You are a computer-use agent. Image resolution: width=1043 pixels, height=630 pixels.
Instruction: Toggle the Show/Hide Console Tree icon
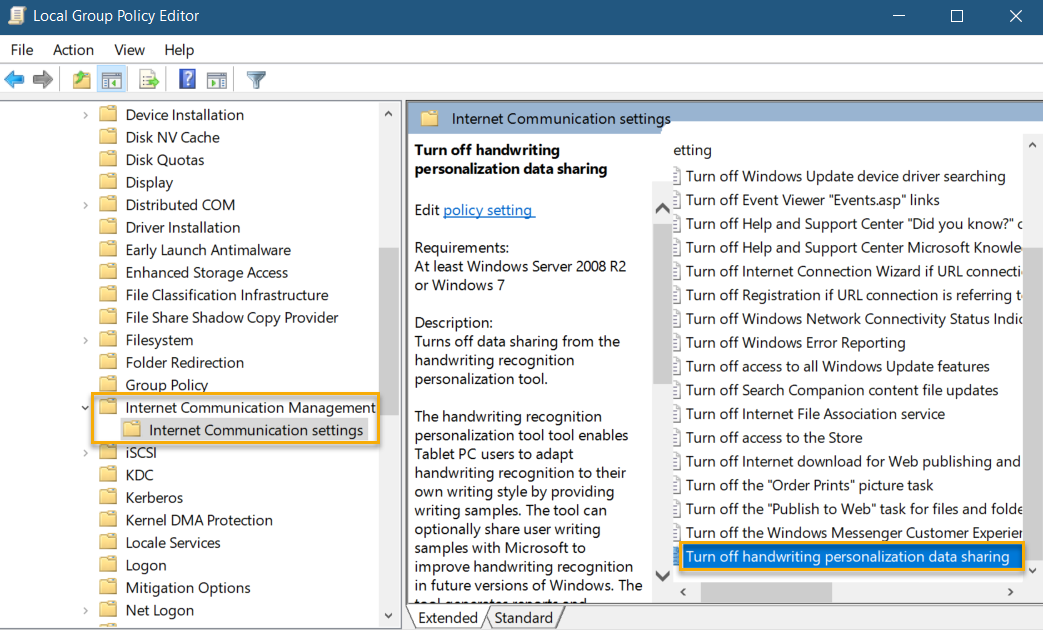112,79
